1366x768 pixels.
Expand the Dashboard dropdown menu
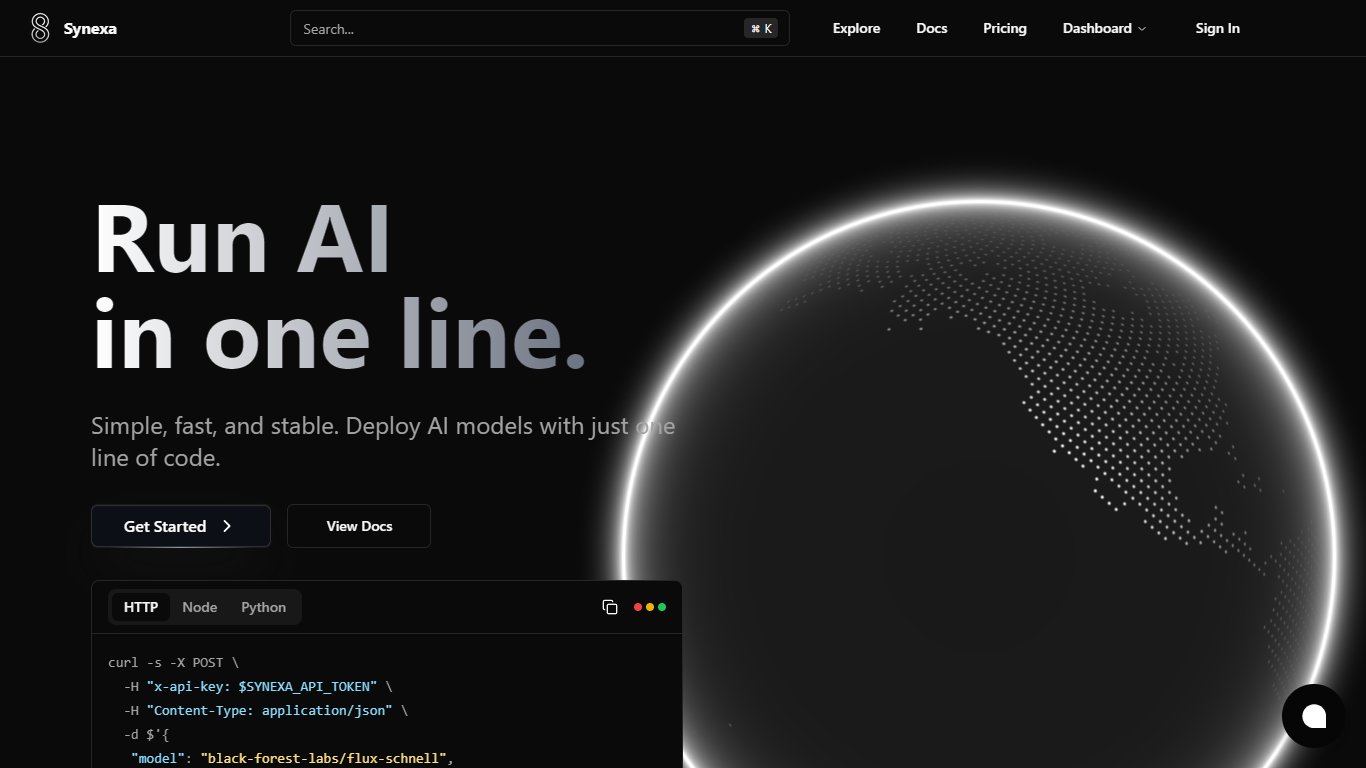point(1104,28)
